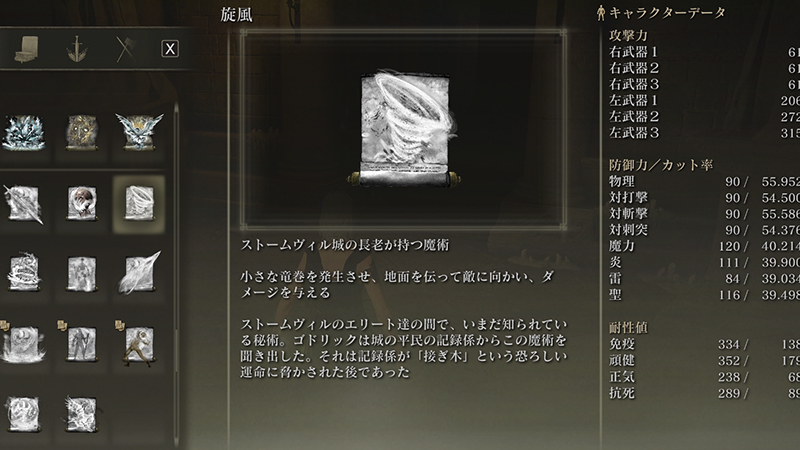
Task: Choose the golden round face spell scroll
Action: click(x=82, y=133)
